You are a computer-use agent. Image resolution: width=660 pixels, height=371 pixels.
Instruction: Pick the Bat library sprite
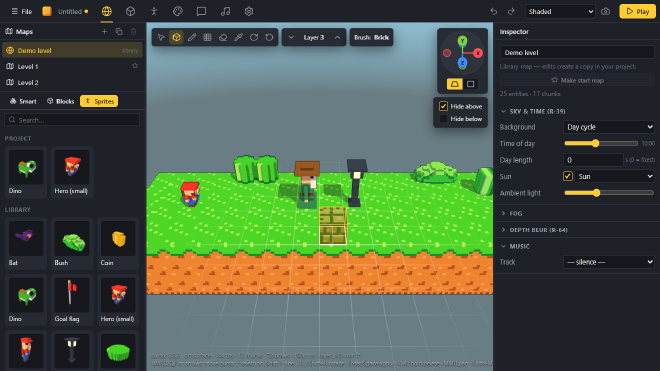[26, 244]
